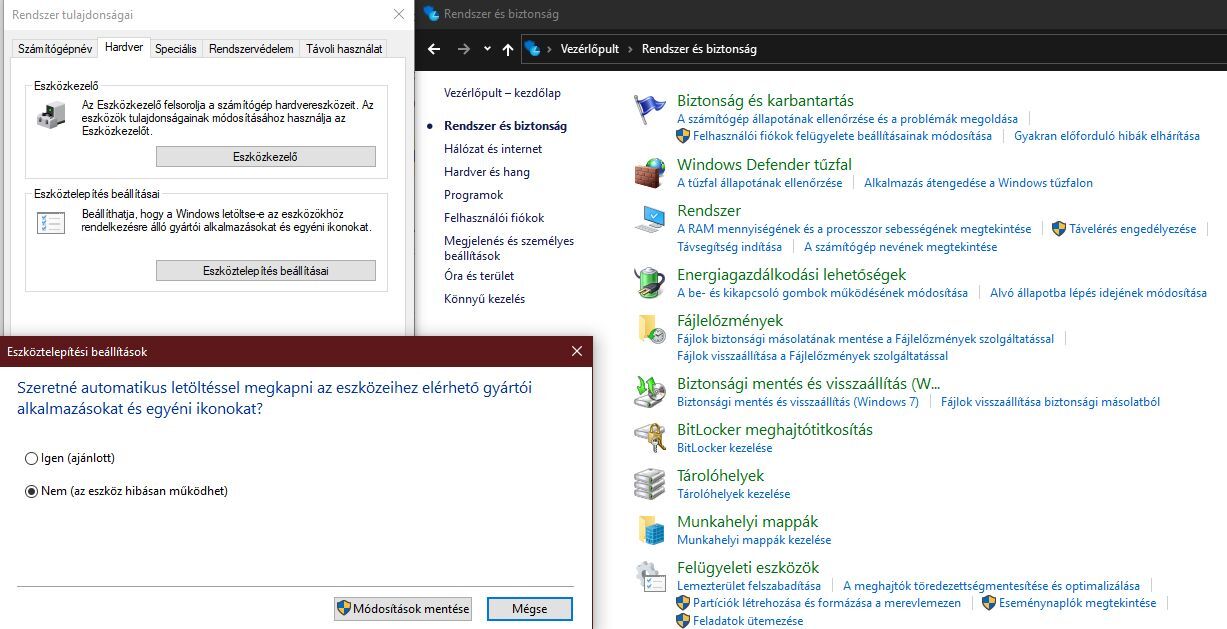This screenshot has width=1227, height=629.
Task: Go up one level arrow
Action: [508, 49]
